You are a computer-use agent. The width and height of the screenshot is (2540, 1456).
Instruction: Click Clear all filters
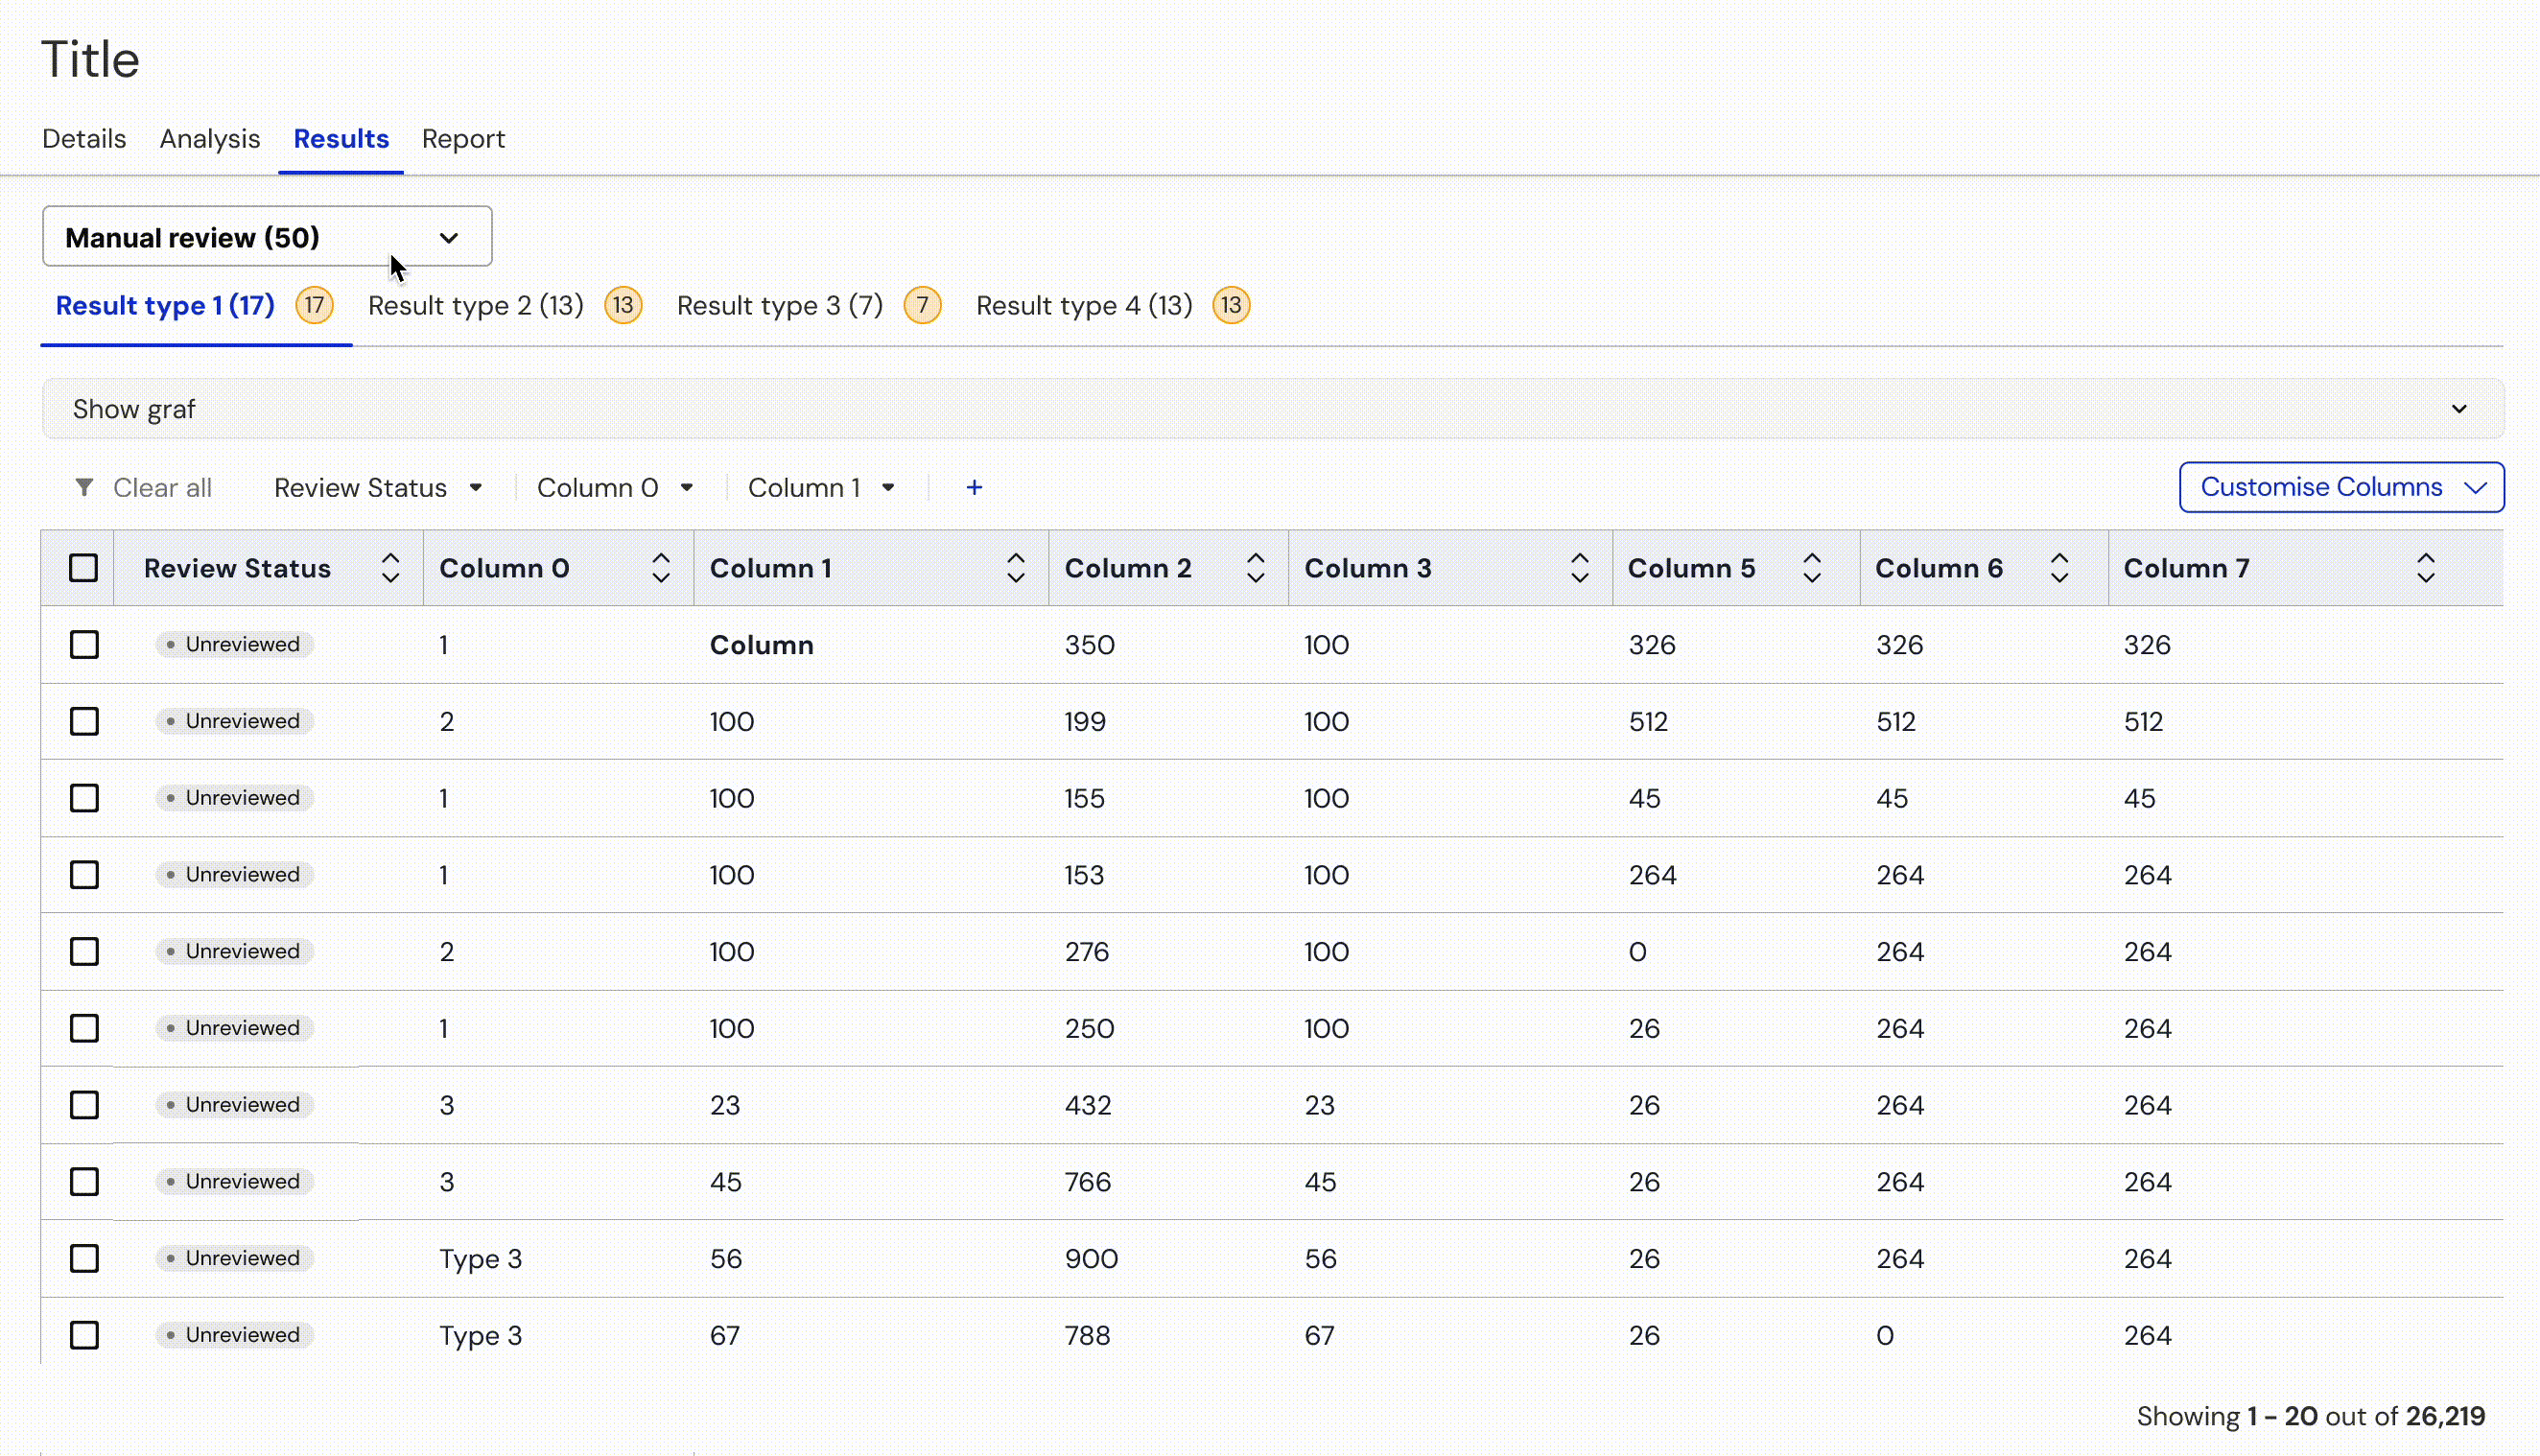click(x=162, y=487)
